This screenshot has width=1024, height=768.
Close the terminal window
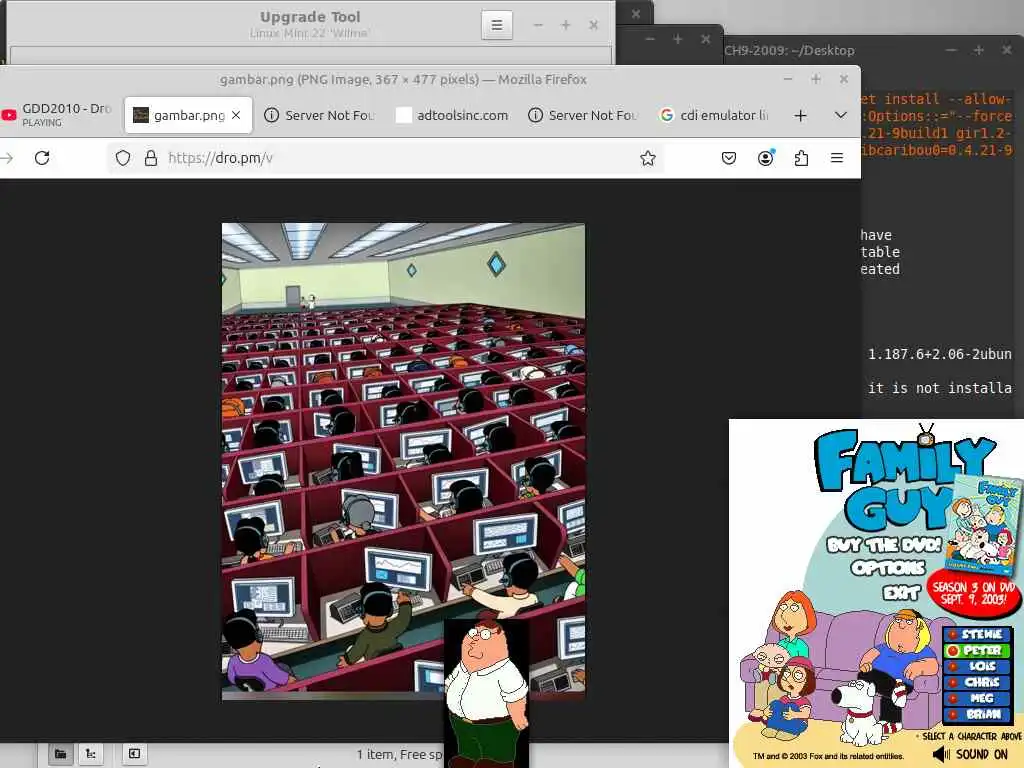click(x=1006, y=50)
